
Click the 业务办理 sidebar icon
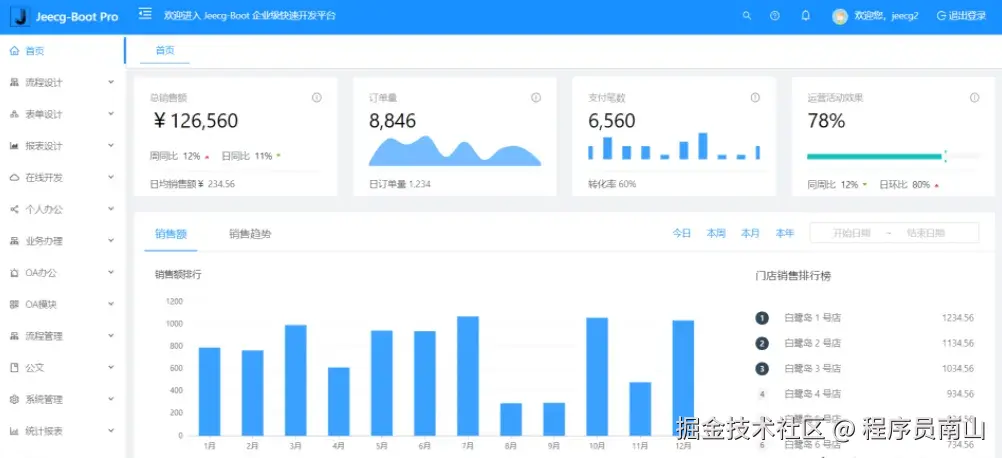(x=14, y=241)
